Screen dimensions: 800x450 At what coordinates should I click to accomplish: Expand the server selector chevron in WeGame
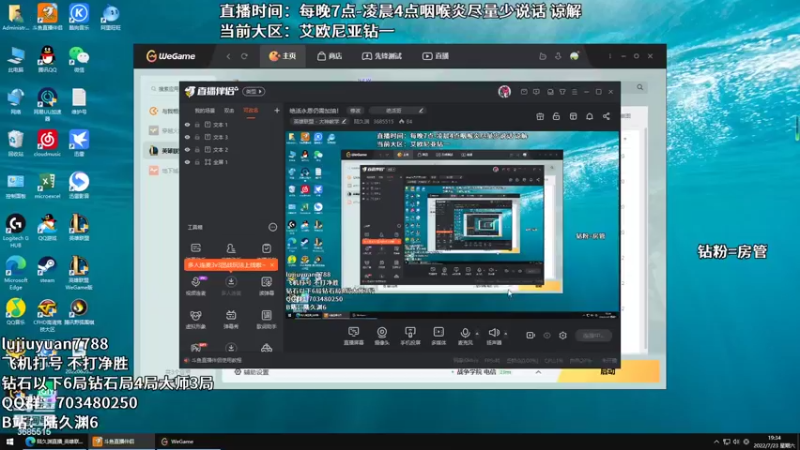538,372
